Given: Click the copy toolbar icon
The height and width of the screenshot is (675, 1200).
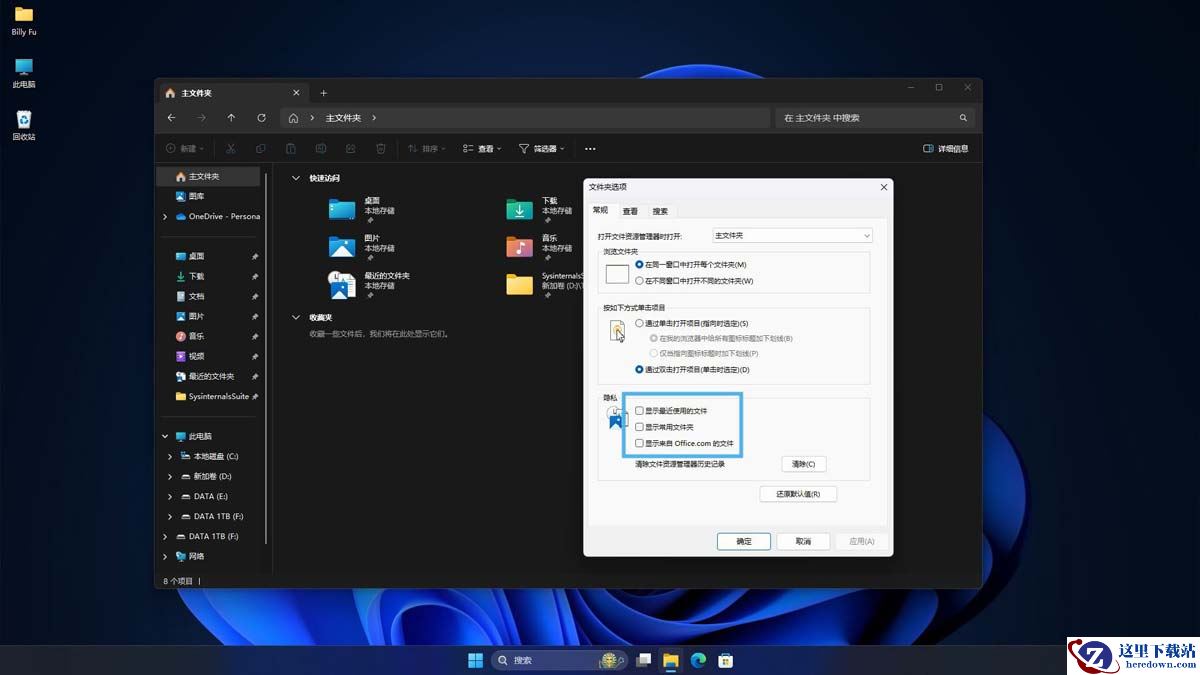Looking at the screenshot, I should (x=260, y=149).
